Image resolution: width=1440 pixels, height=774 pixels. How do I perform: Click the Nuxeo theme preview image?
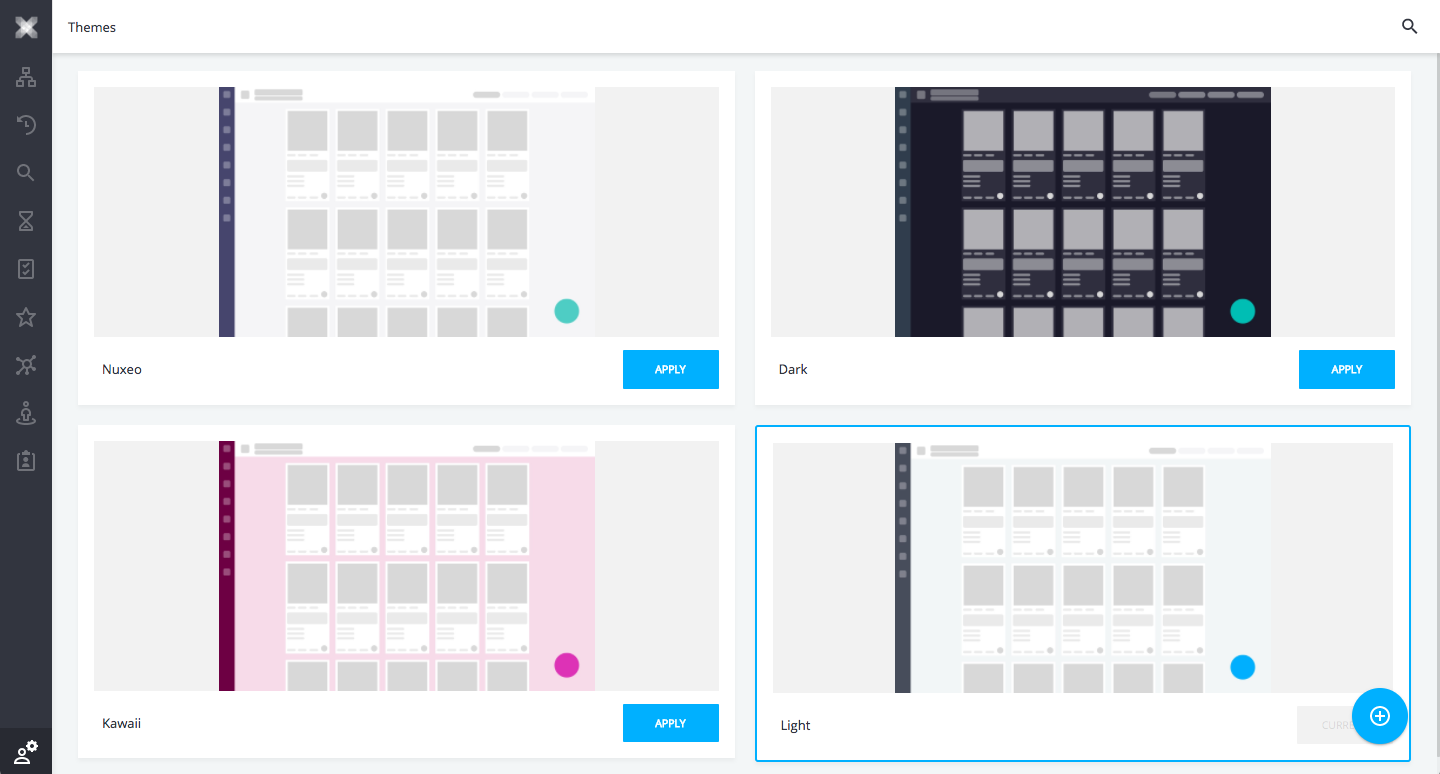point(406,212)
